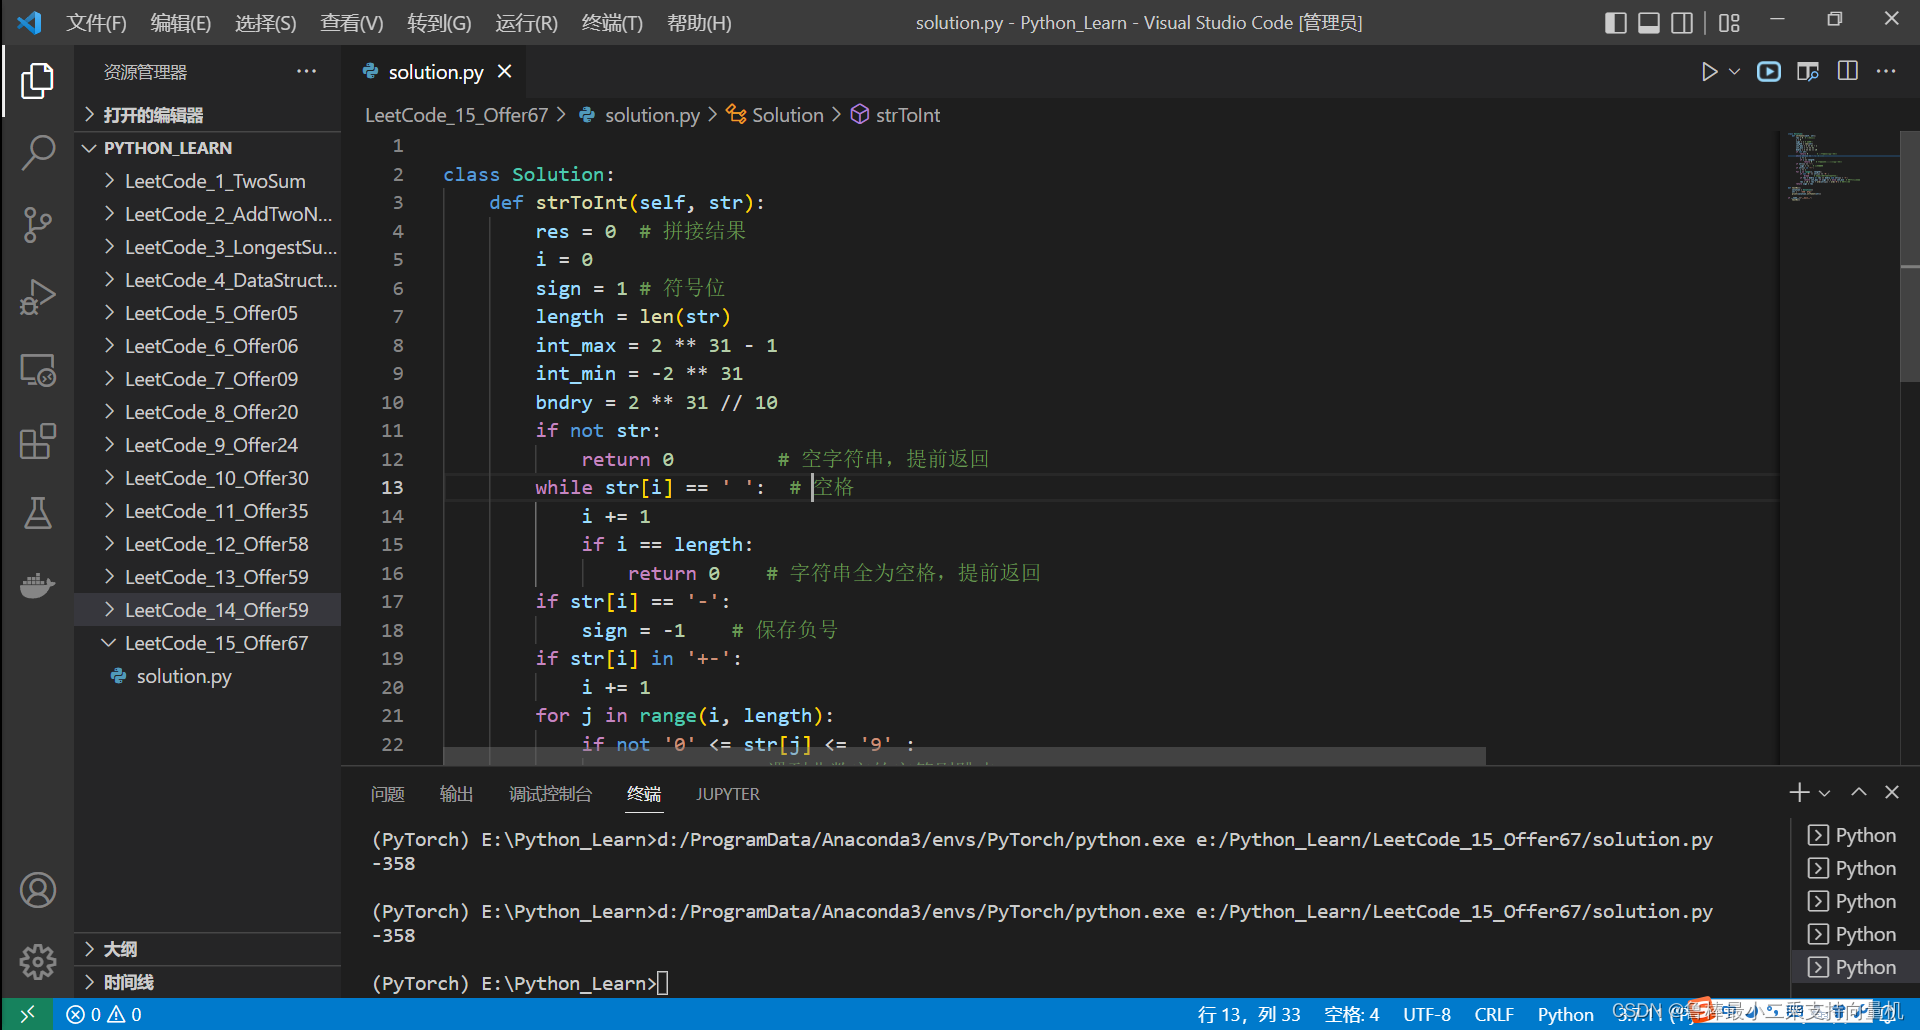Open the 编辑(E) menu
1920x1030 pixels.
181,23
